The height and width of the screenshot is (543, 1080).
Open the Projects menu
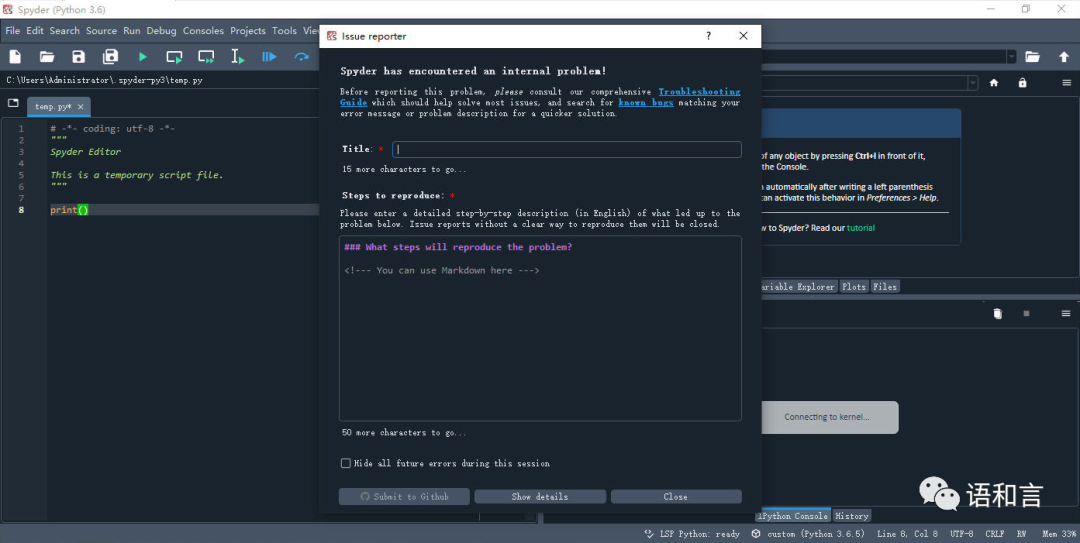point(248,30)
